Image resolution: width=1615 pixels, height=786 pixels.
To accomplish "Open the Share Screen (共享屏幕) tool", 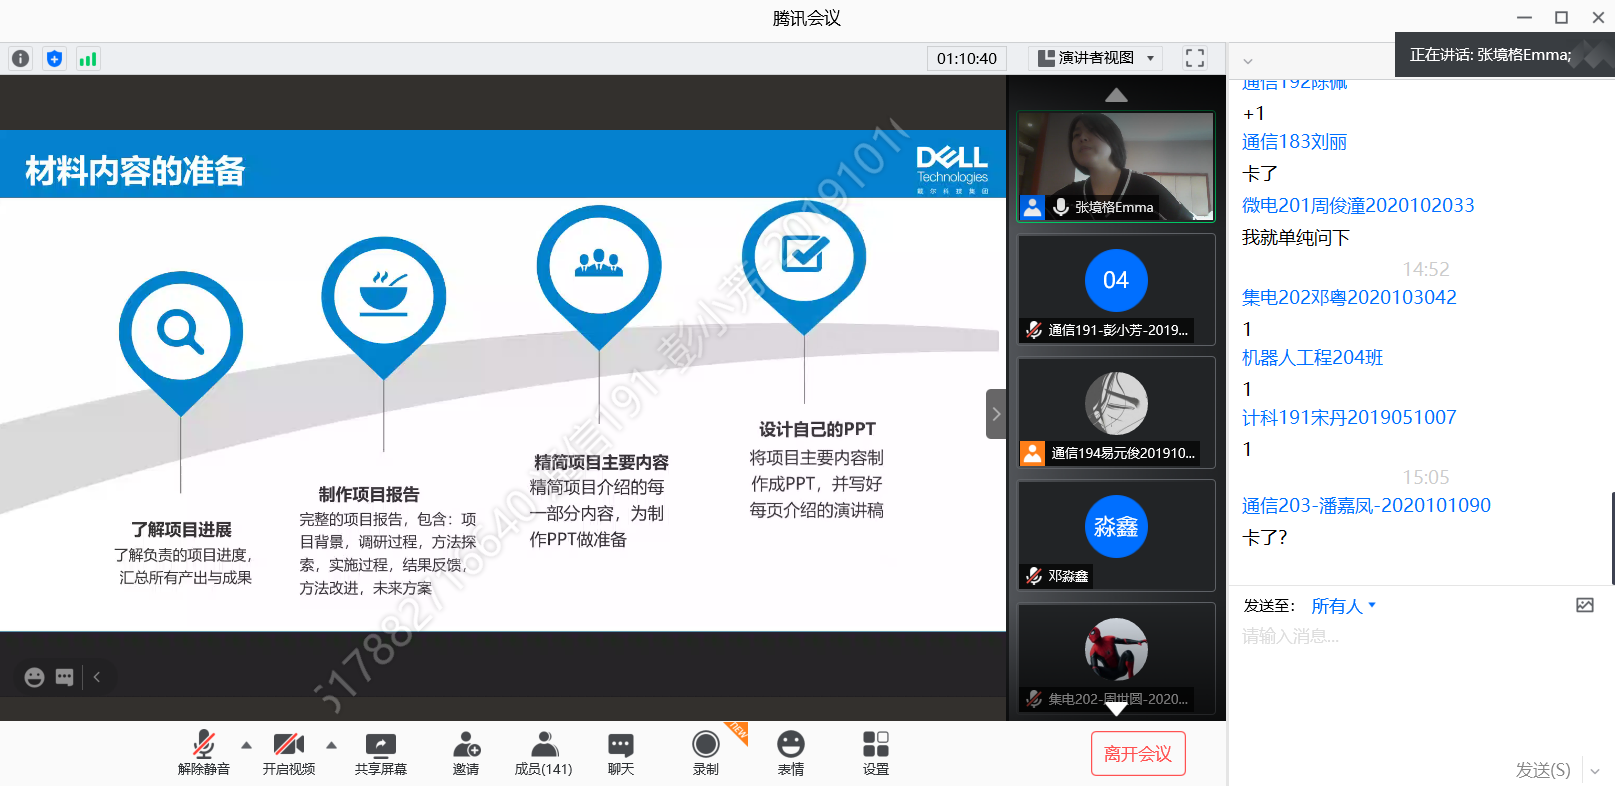I will point(380,753).
